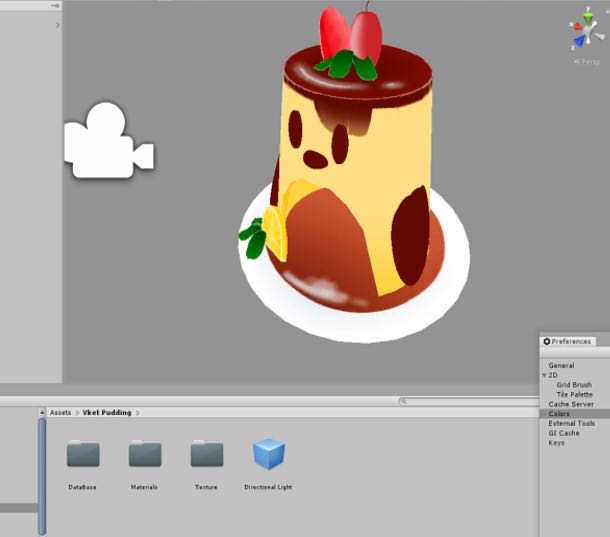Select the camera gizmo in scene view

(109, 141)
